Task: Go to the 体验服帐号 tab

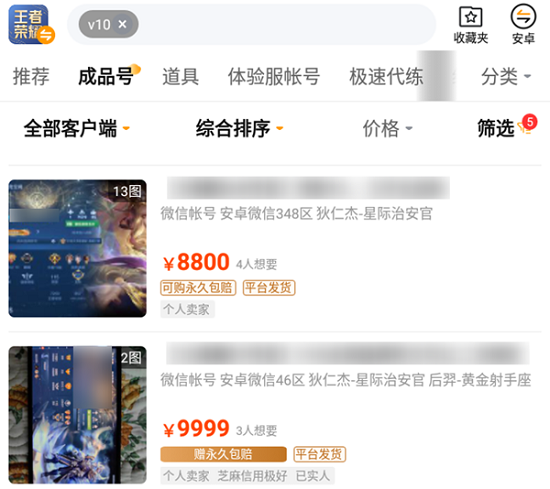Action: (274, 76)
